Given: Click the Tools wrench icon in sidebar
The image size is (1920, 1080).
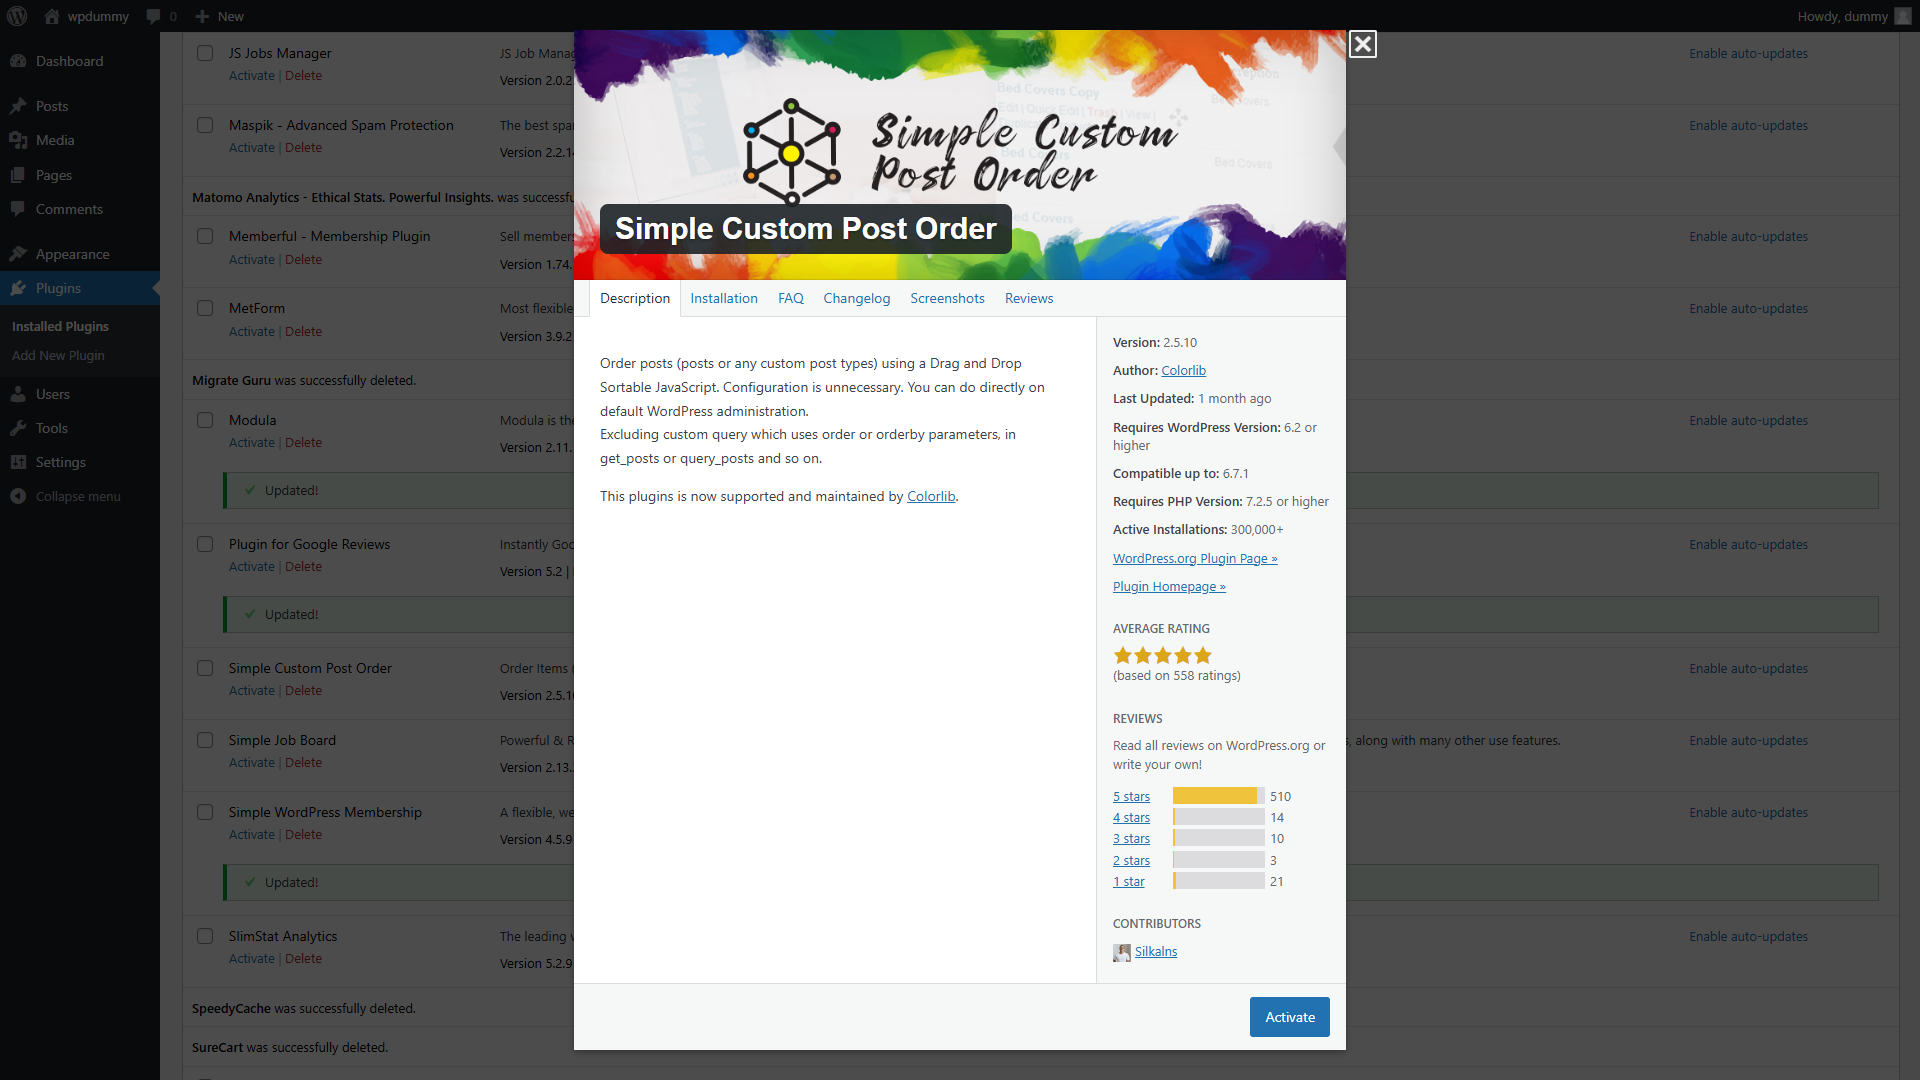Looking at the screenshot, I should tap(18, 428).
